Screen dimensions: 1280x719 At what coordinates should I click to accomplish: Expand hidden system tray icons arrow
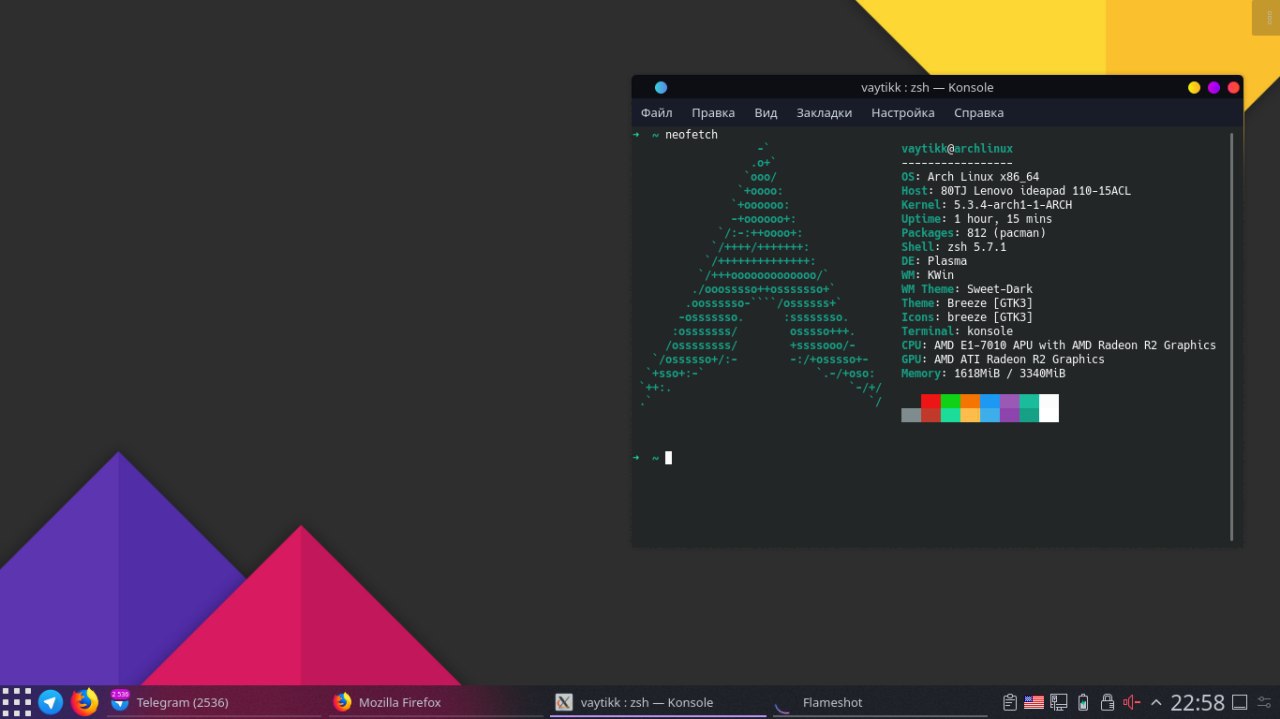[1156, 702]
